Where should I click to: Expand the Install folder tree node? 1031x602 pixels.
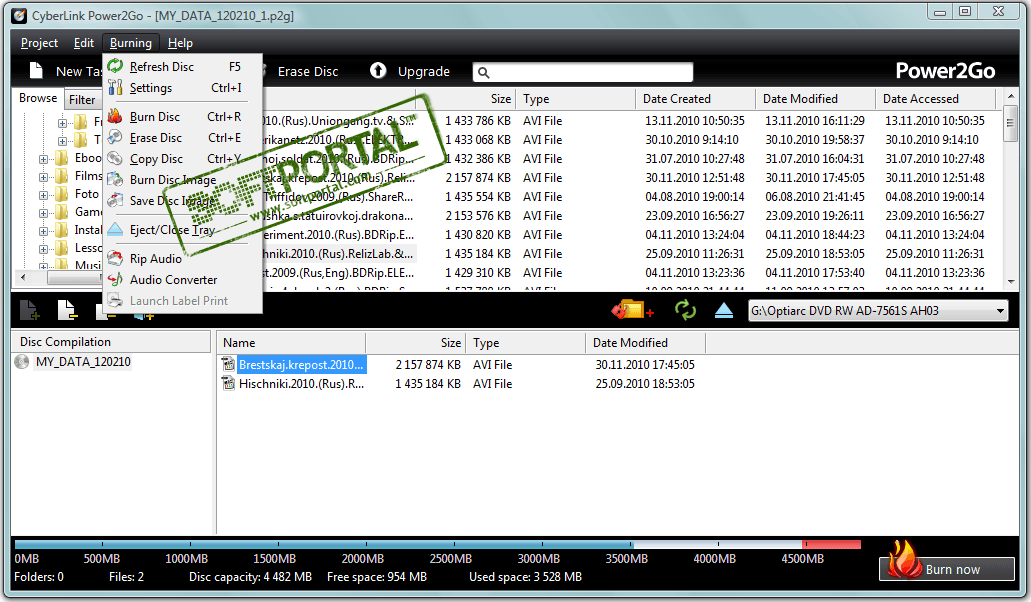43,231
